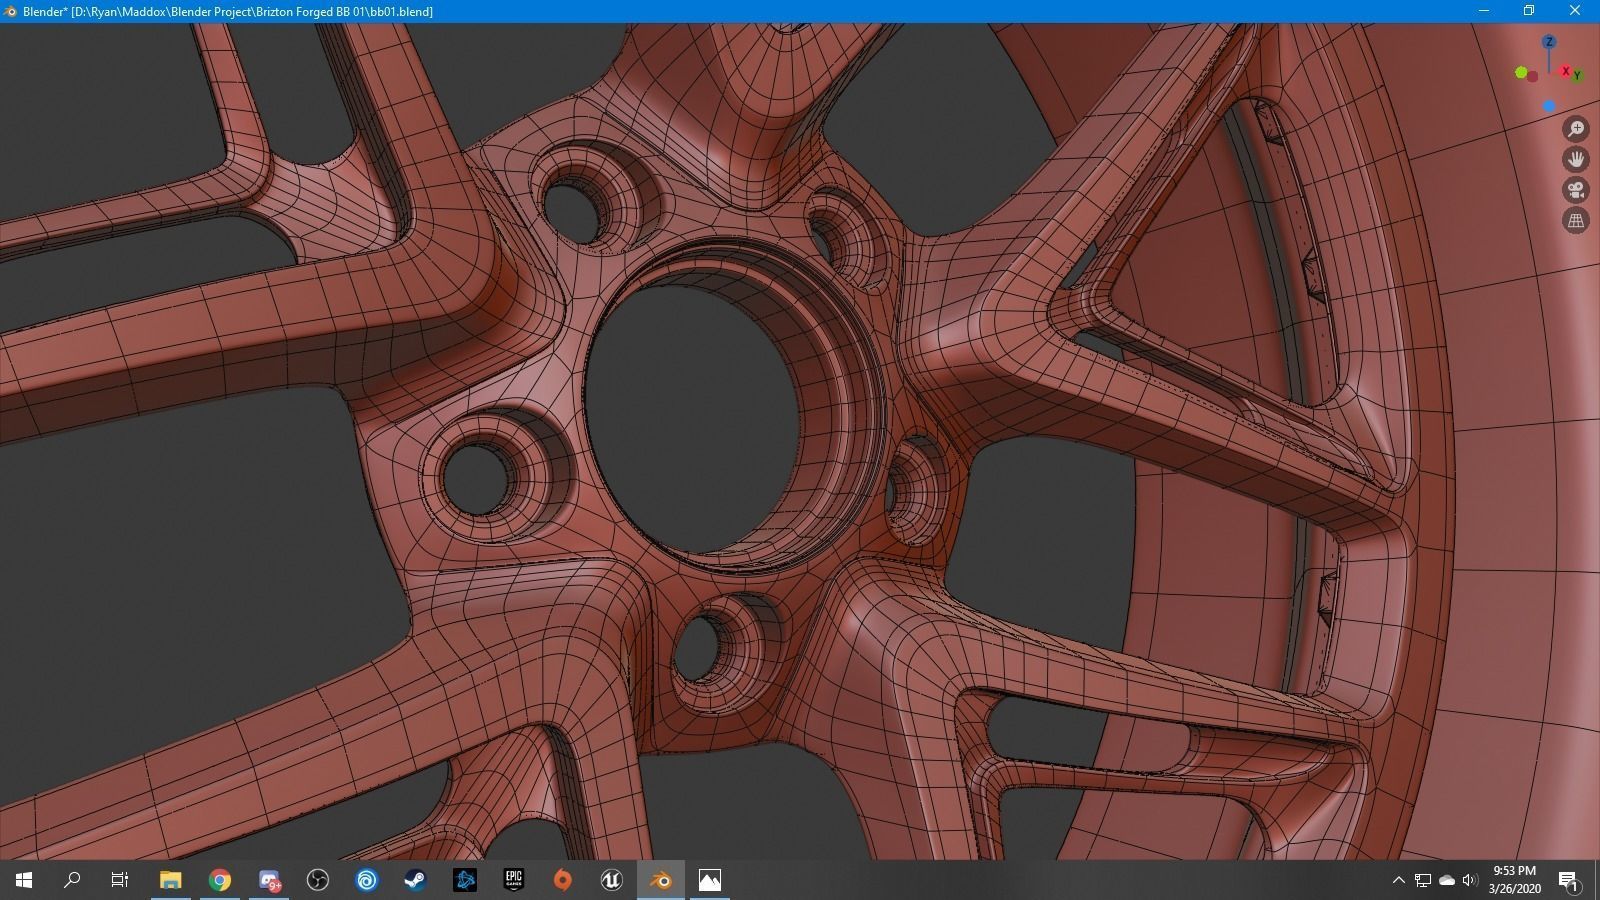Viewport: 1600px width, 900px height.
Task: Toggle the camera view button
Action: (x=1576, y=190)
